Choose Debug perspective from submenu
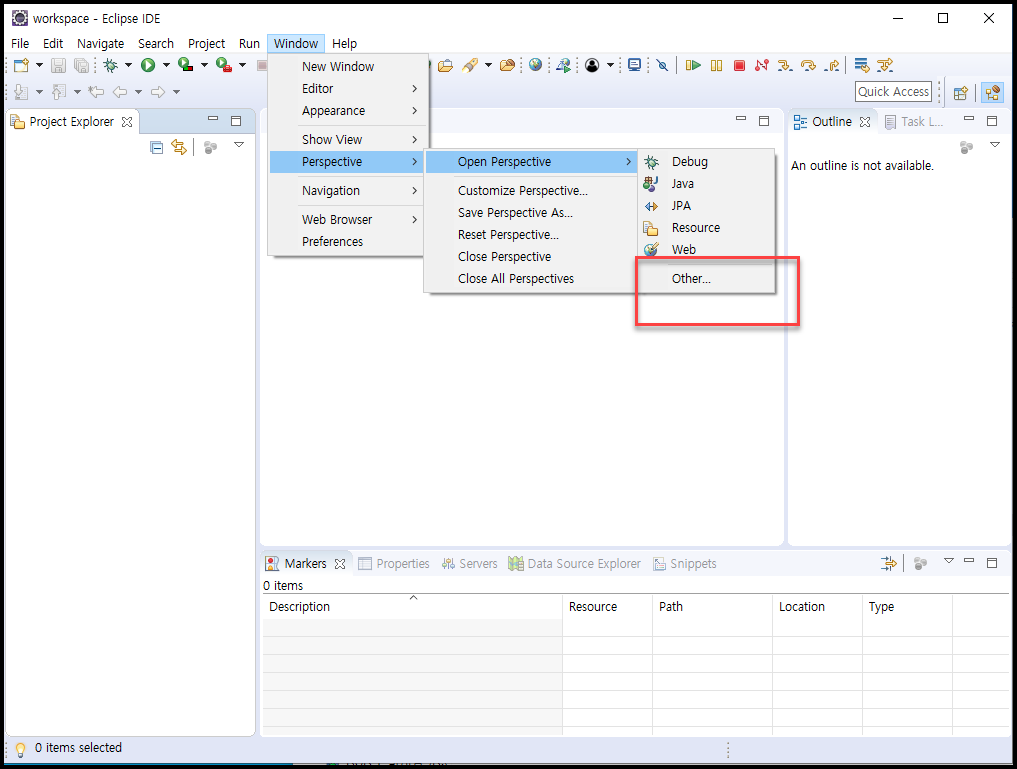The width and height of the screenshot is (1017, 769). (x=707, y=161)
